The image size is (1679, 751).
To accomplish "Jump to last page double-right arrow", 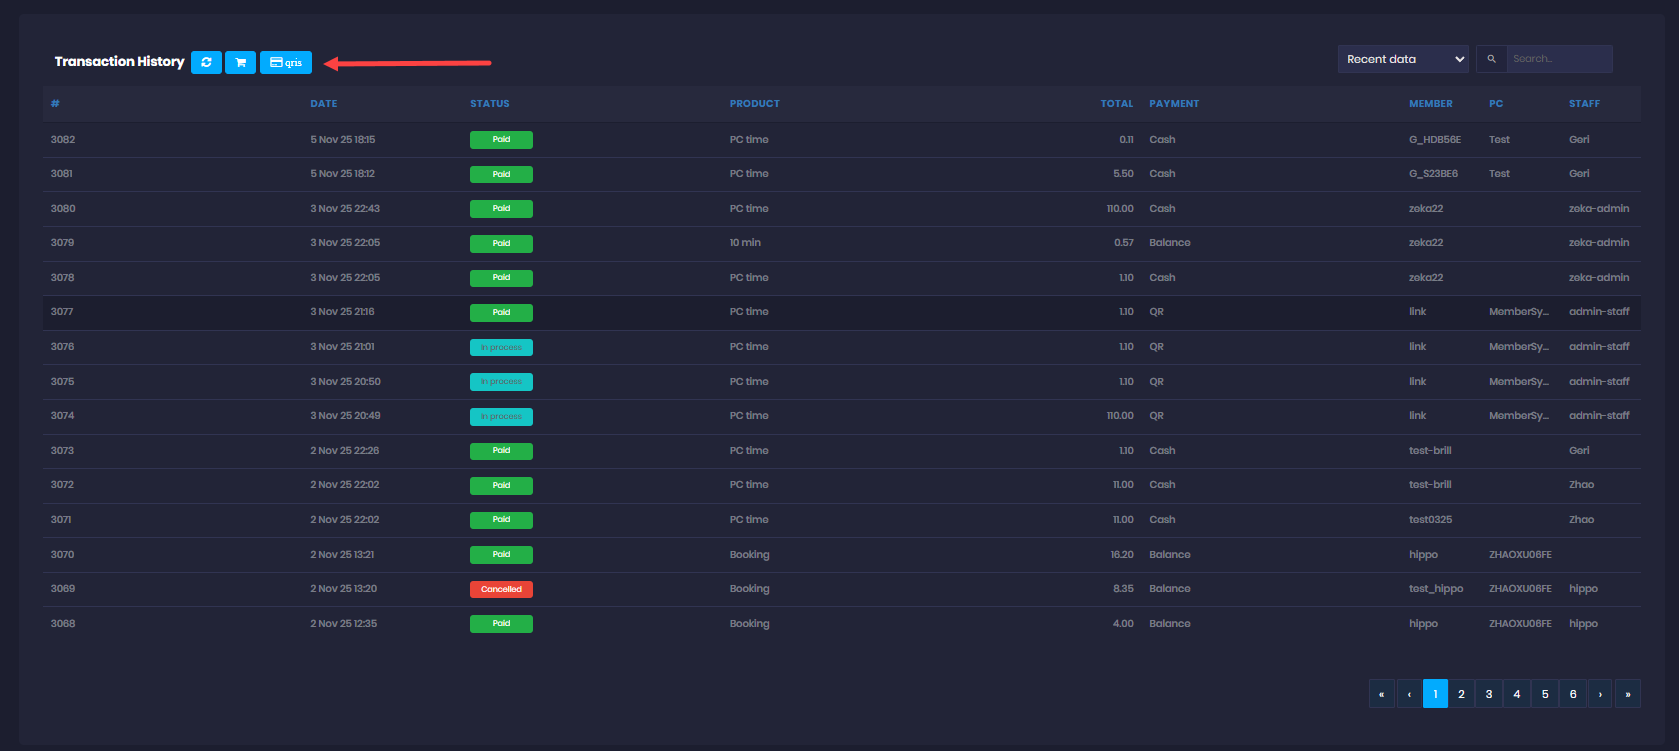I will 1628,694.
